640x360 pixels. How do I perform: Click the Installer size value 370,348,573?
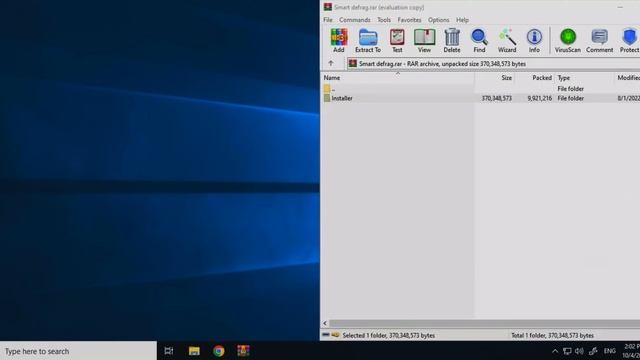[496, 98]
